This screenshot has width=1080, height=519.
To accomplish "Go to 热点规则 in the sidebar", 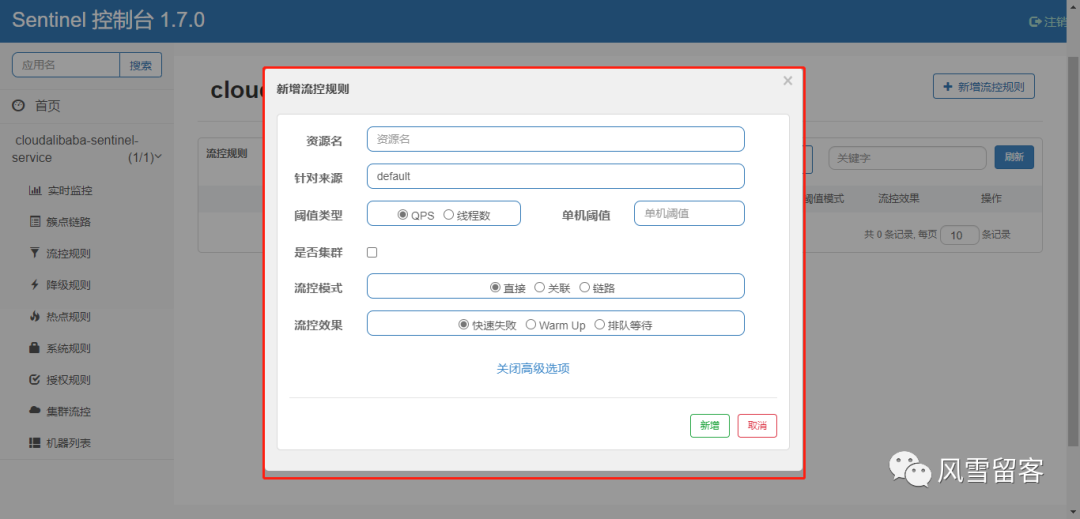I will pyautogui.click(x=68, y=317).
